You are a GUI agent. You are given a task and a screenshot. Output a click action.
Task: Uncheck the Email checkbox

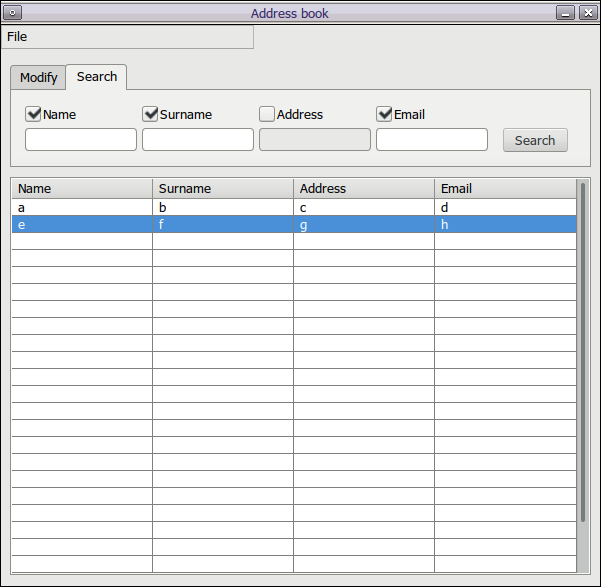click(384, 114)
